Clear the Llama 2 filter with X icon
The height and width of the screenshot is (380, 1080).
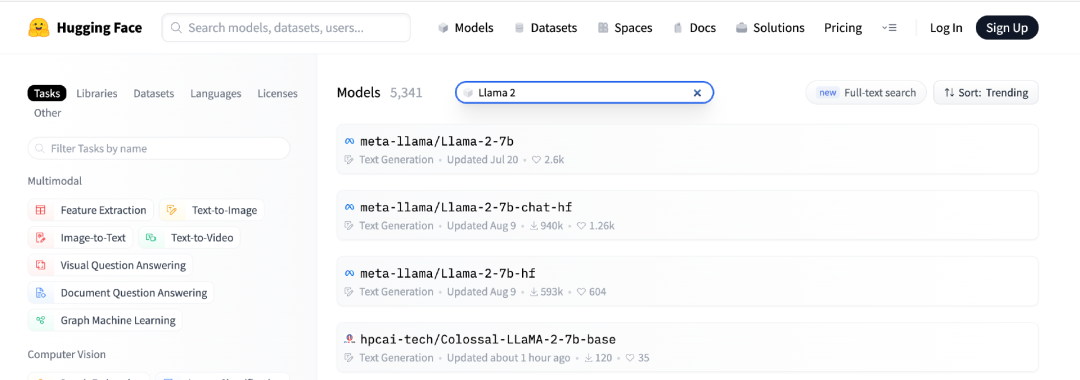click(x=697, y=93)
